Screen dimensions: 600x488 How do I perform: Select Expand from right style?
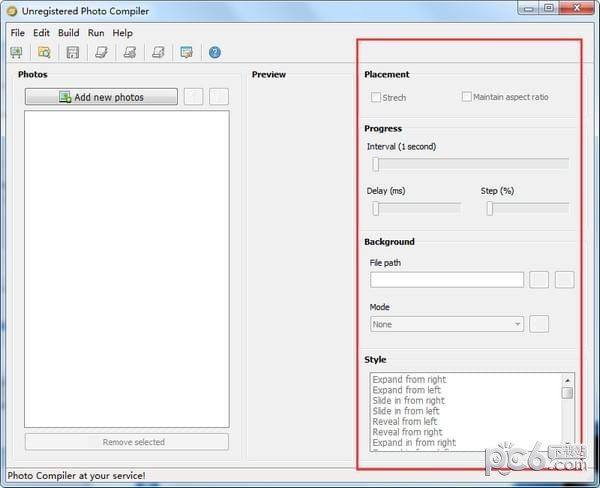click(x=409, y=379)
